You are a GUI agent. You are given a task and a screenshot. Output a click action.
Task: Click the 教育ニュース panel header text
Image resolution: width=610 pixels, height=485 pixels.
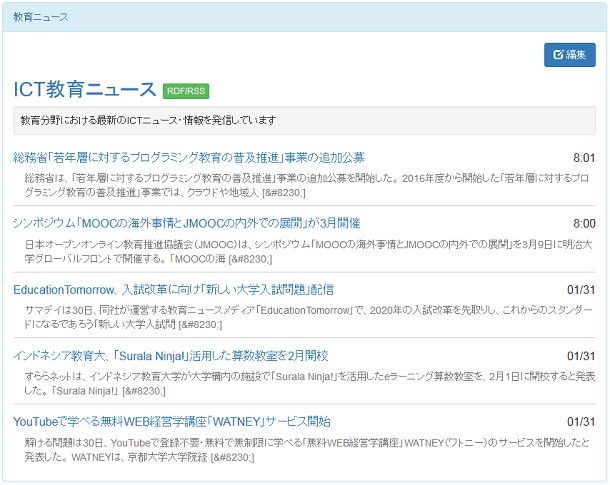40,17
